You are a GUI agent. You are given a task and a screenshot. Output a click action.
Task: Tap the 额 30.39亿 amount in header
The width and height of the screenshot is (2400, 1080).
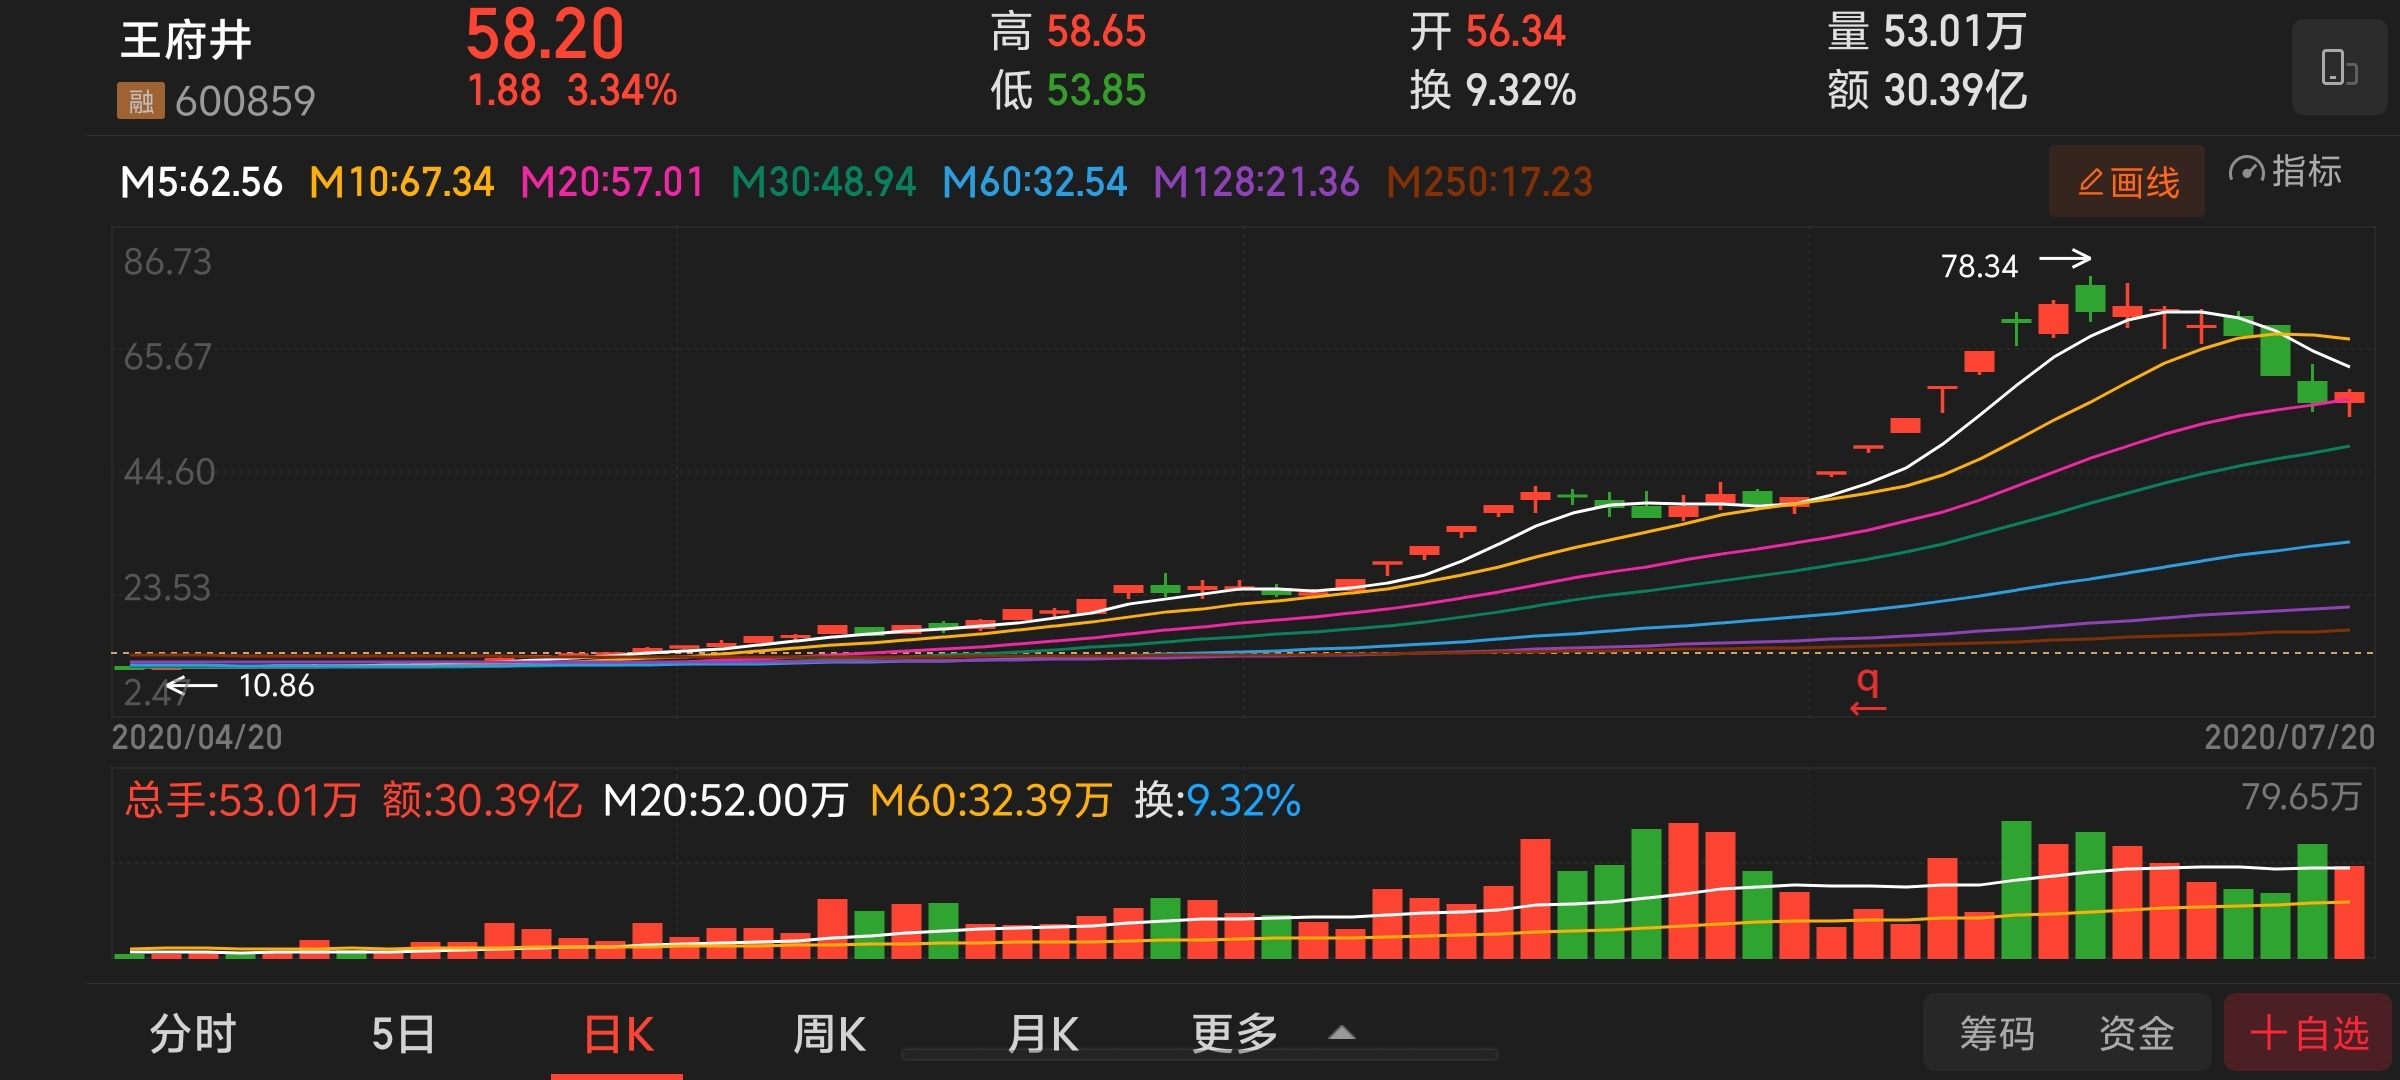[x=1927, y=90]
